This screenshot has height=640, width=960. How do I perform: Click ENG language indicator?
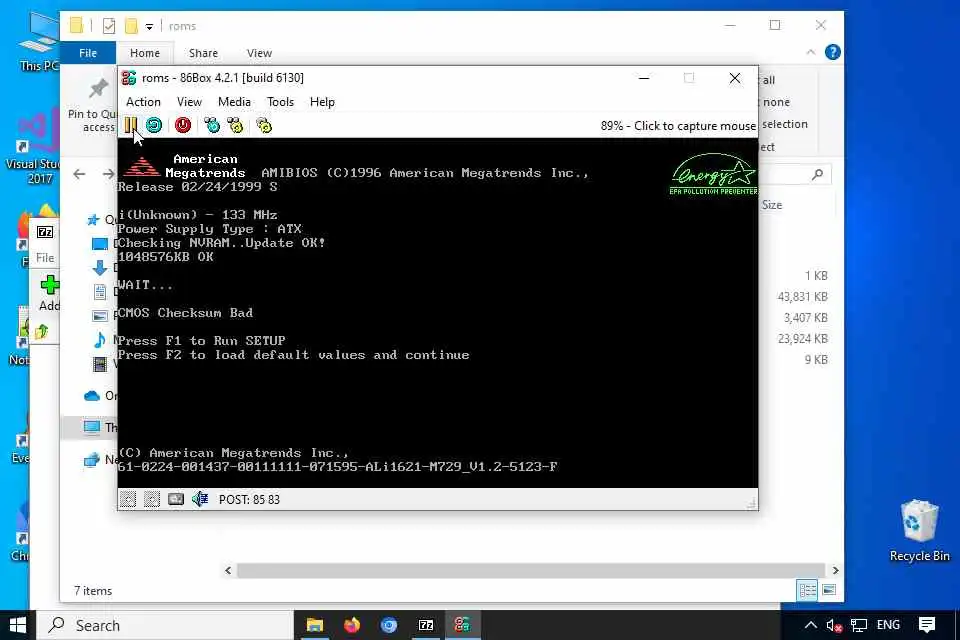(x=888, y=625)
